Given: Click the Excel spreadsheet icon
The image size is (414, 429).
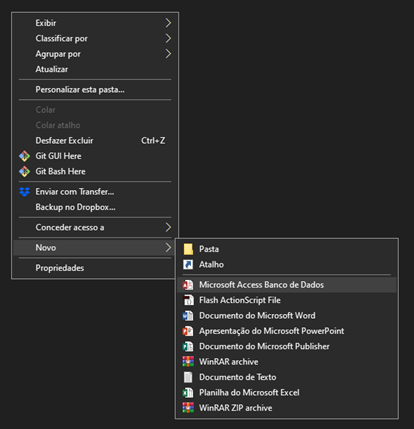Looking at the screenshot, I should pyautogui.click(x=188, y=392).
